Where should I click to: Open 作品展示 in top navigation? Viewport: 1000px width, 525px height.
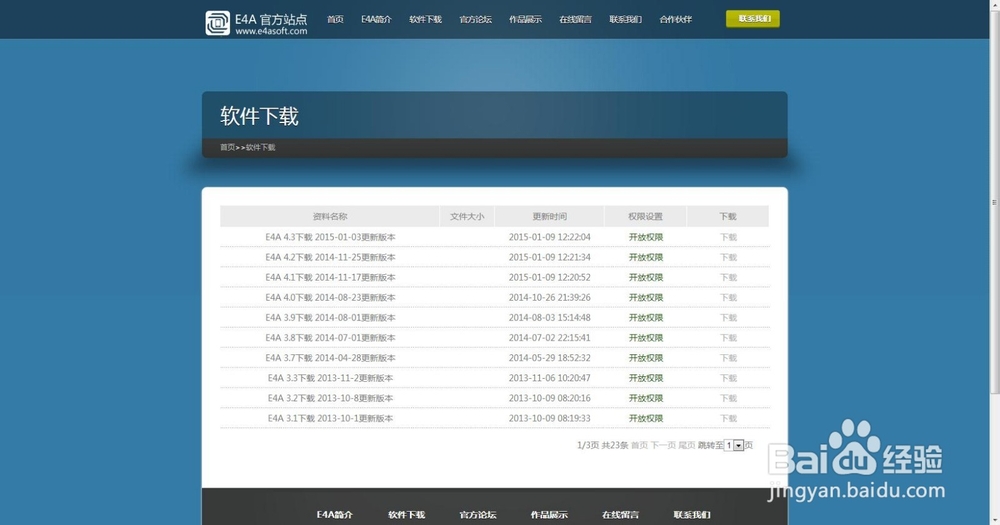[x=526, y=19]
